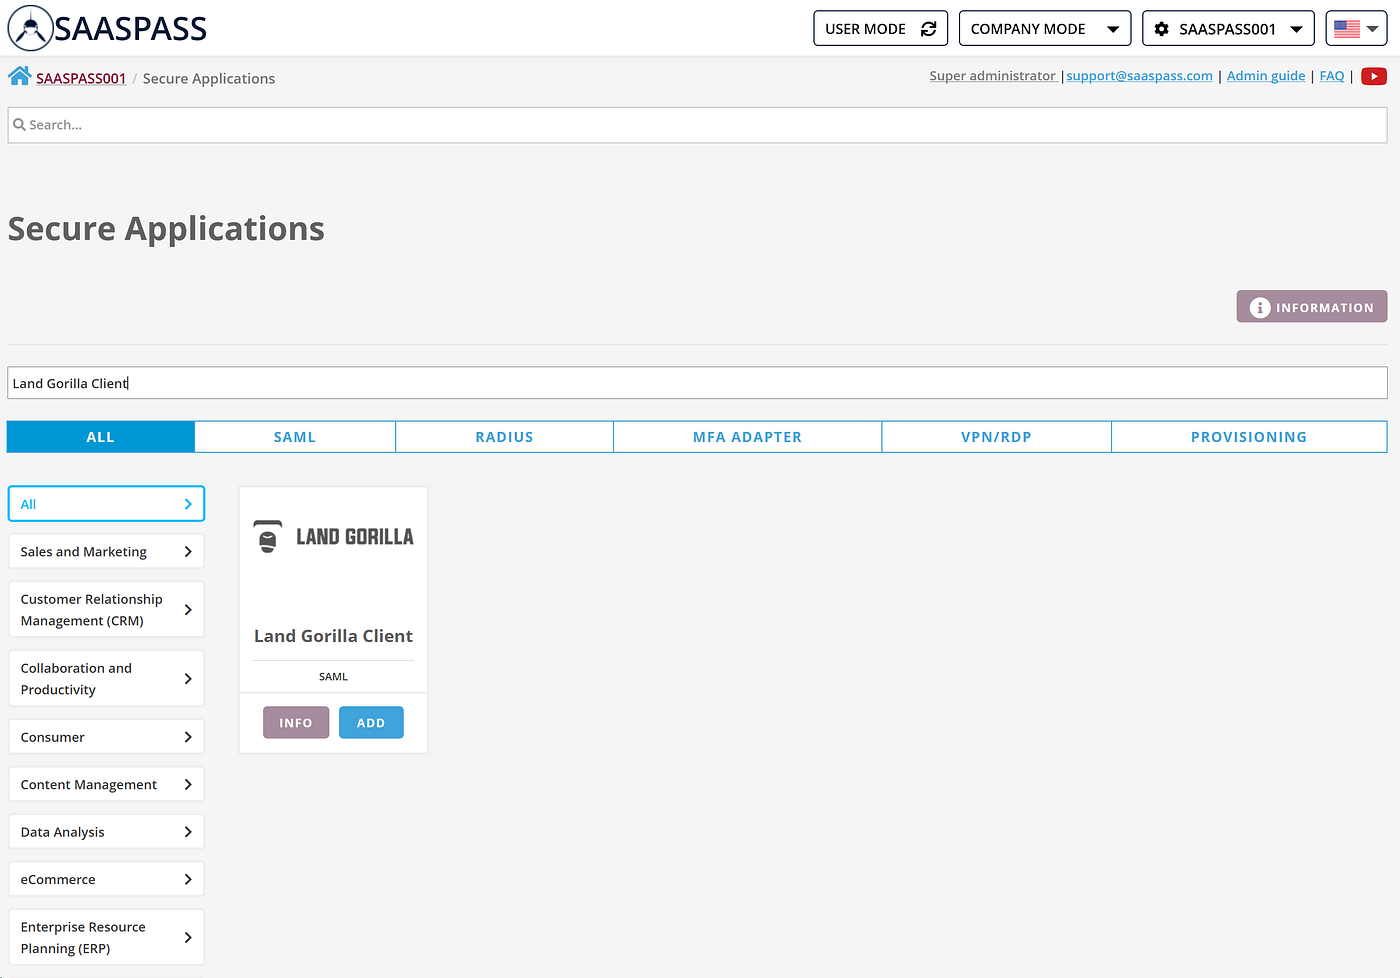This screenshot has width=1400, height=978.
Task: Click the USER MODE button
Action: click(x=880, y=29)
